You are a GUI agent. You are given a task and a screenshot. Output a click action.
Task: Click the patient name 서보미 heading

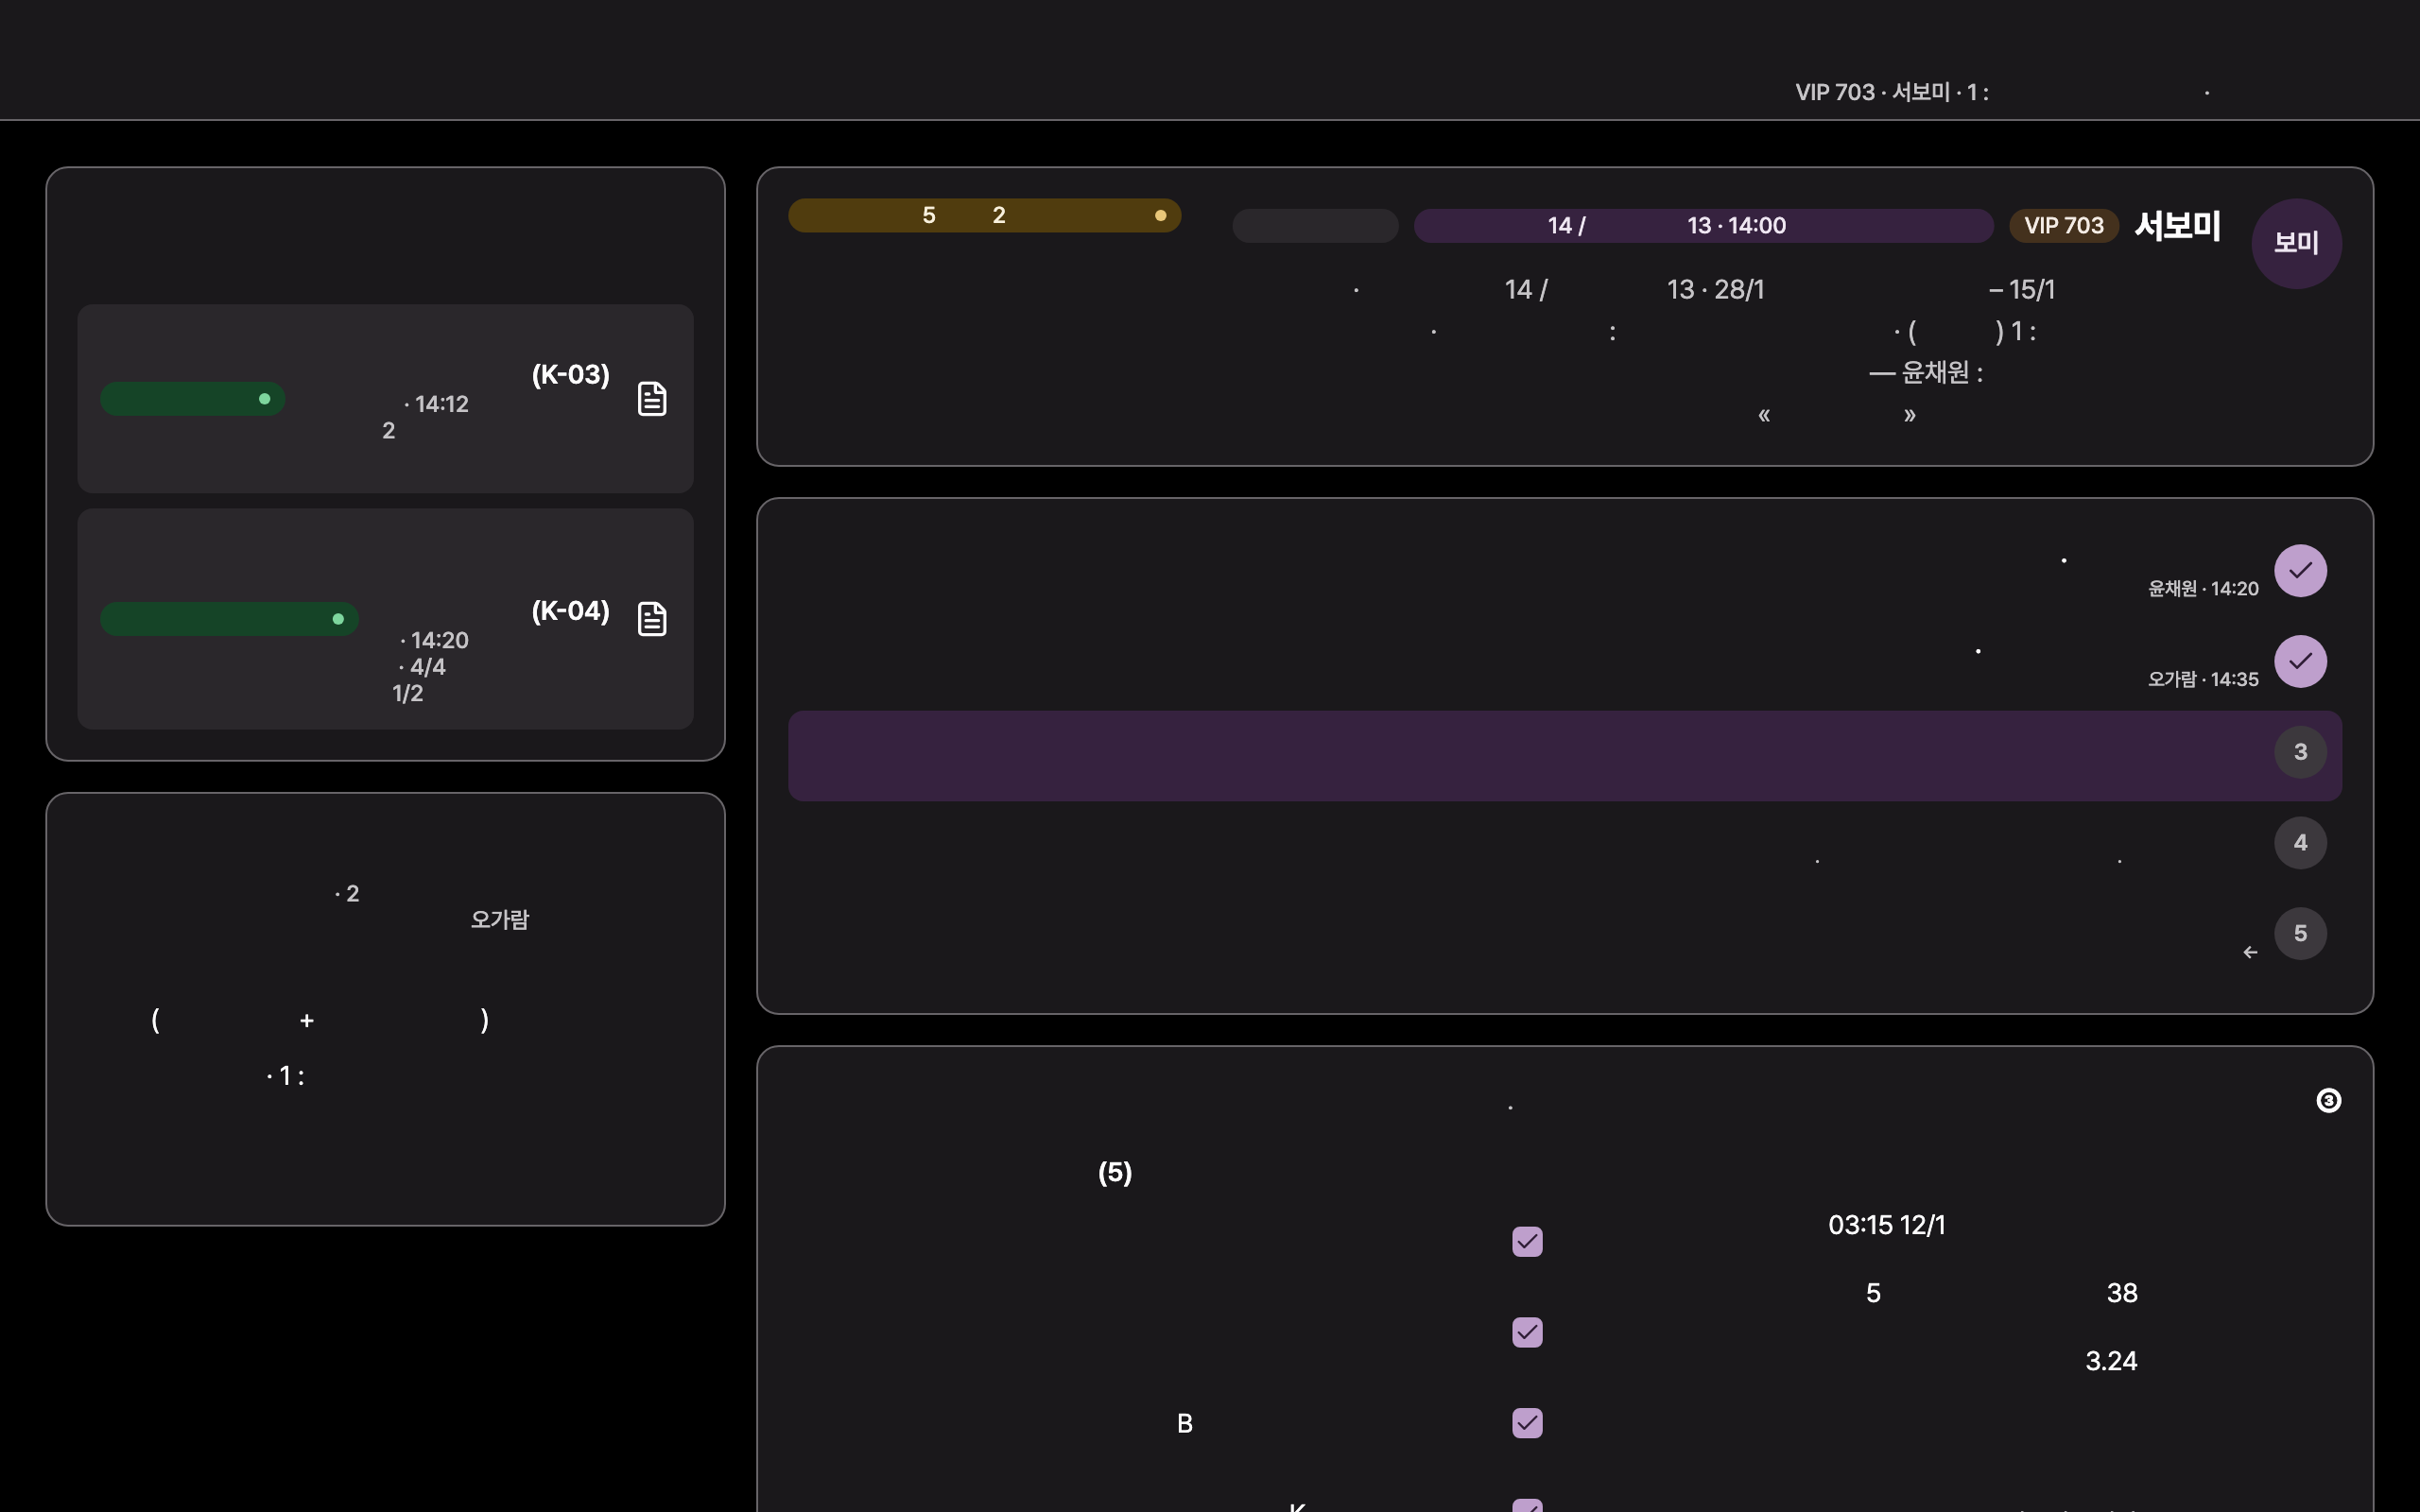coord(2178,226)
